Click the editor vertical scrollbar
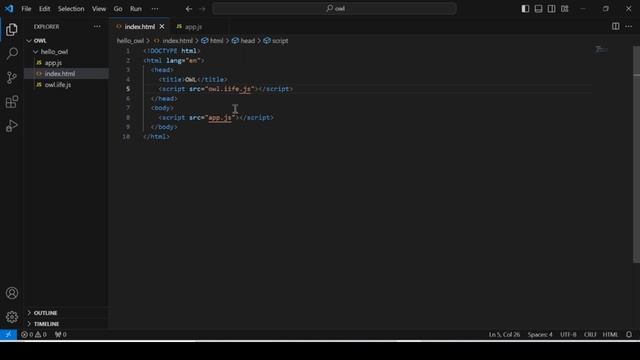Screen dimensions: 640x360 (636, 155)
